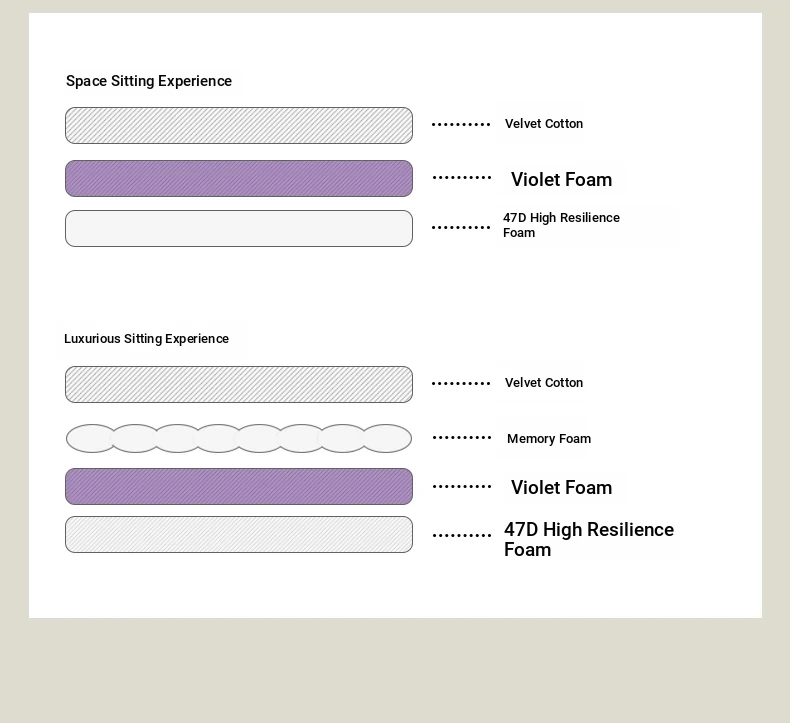
Task: Click the Luxurious Sitting Experience heading
Action: (x=147, y=339)
